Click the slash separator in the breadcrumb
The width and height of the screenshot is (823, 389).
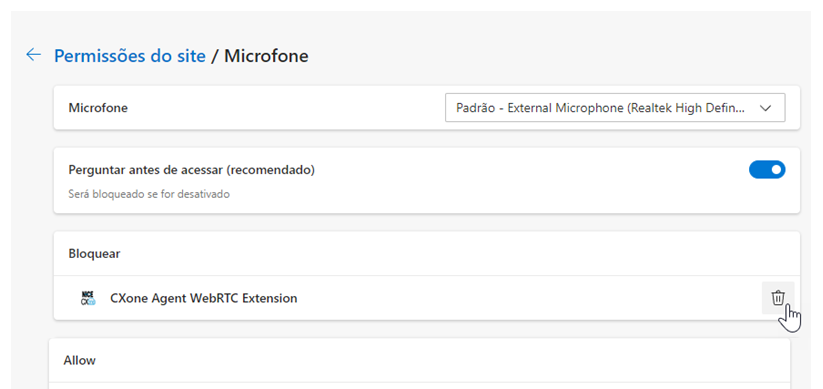(214, 56)
